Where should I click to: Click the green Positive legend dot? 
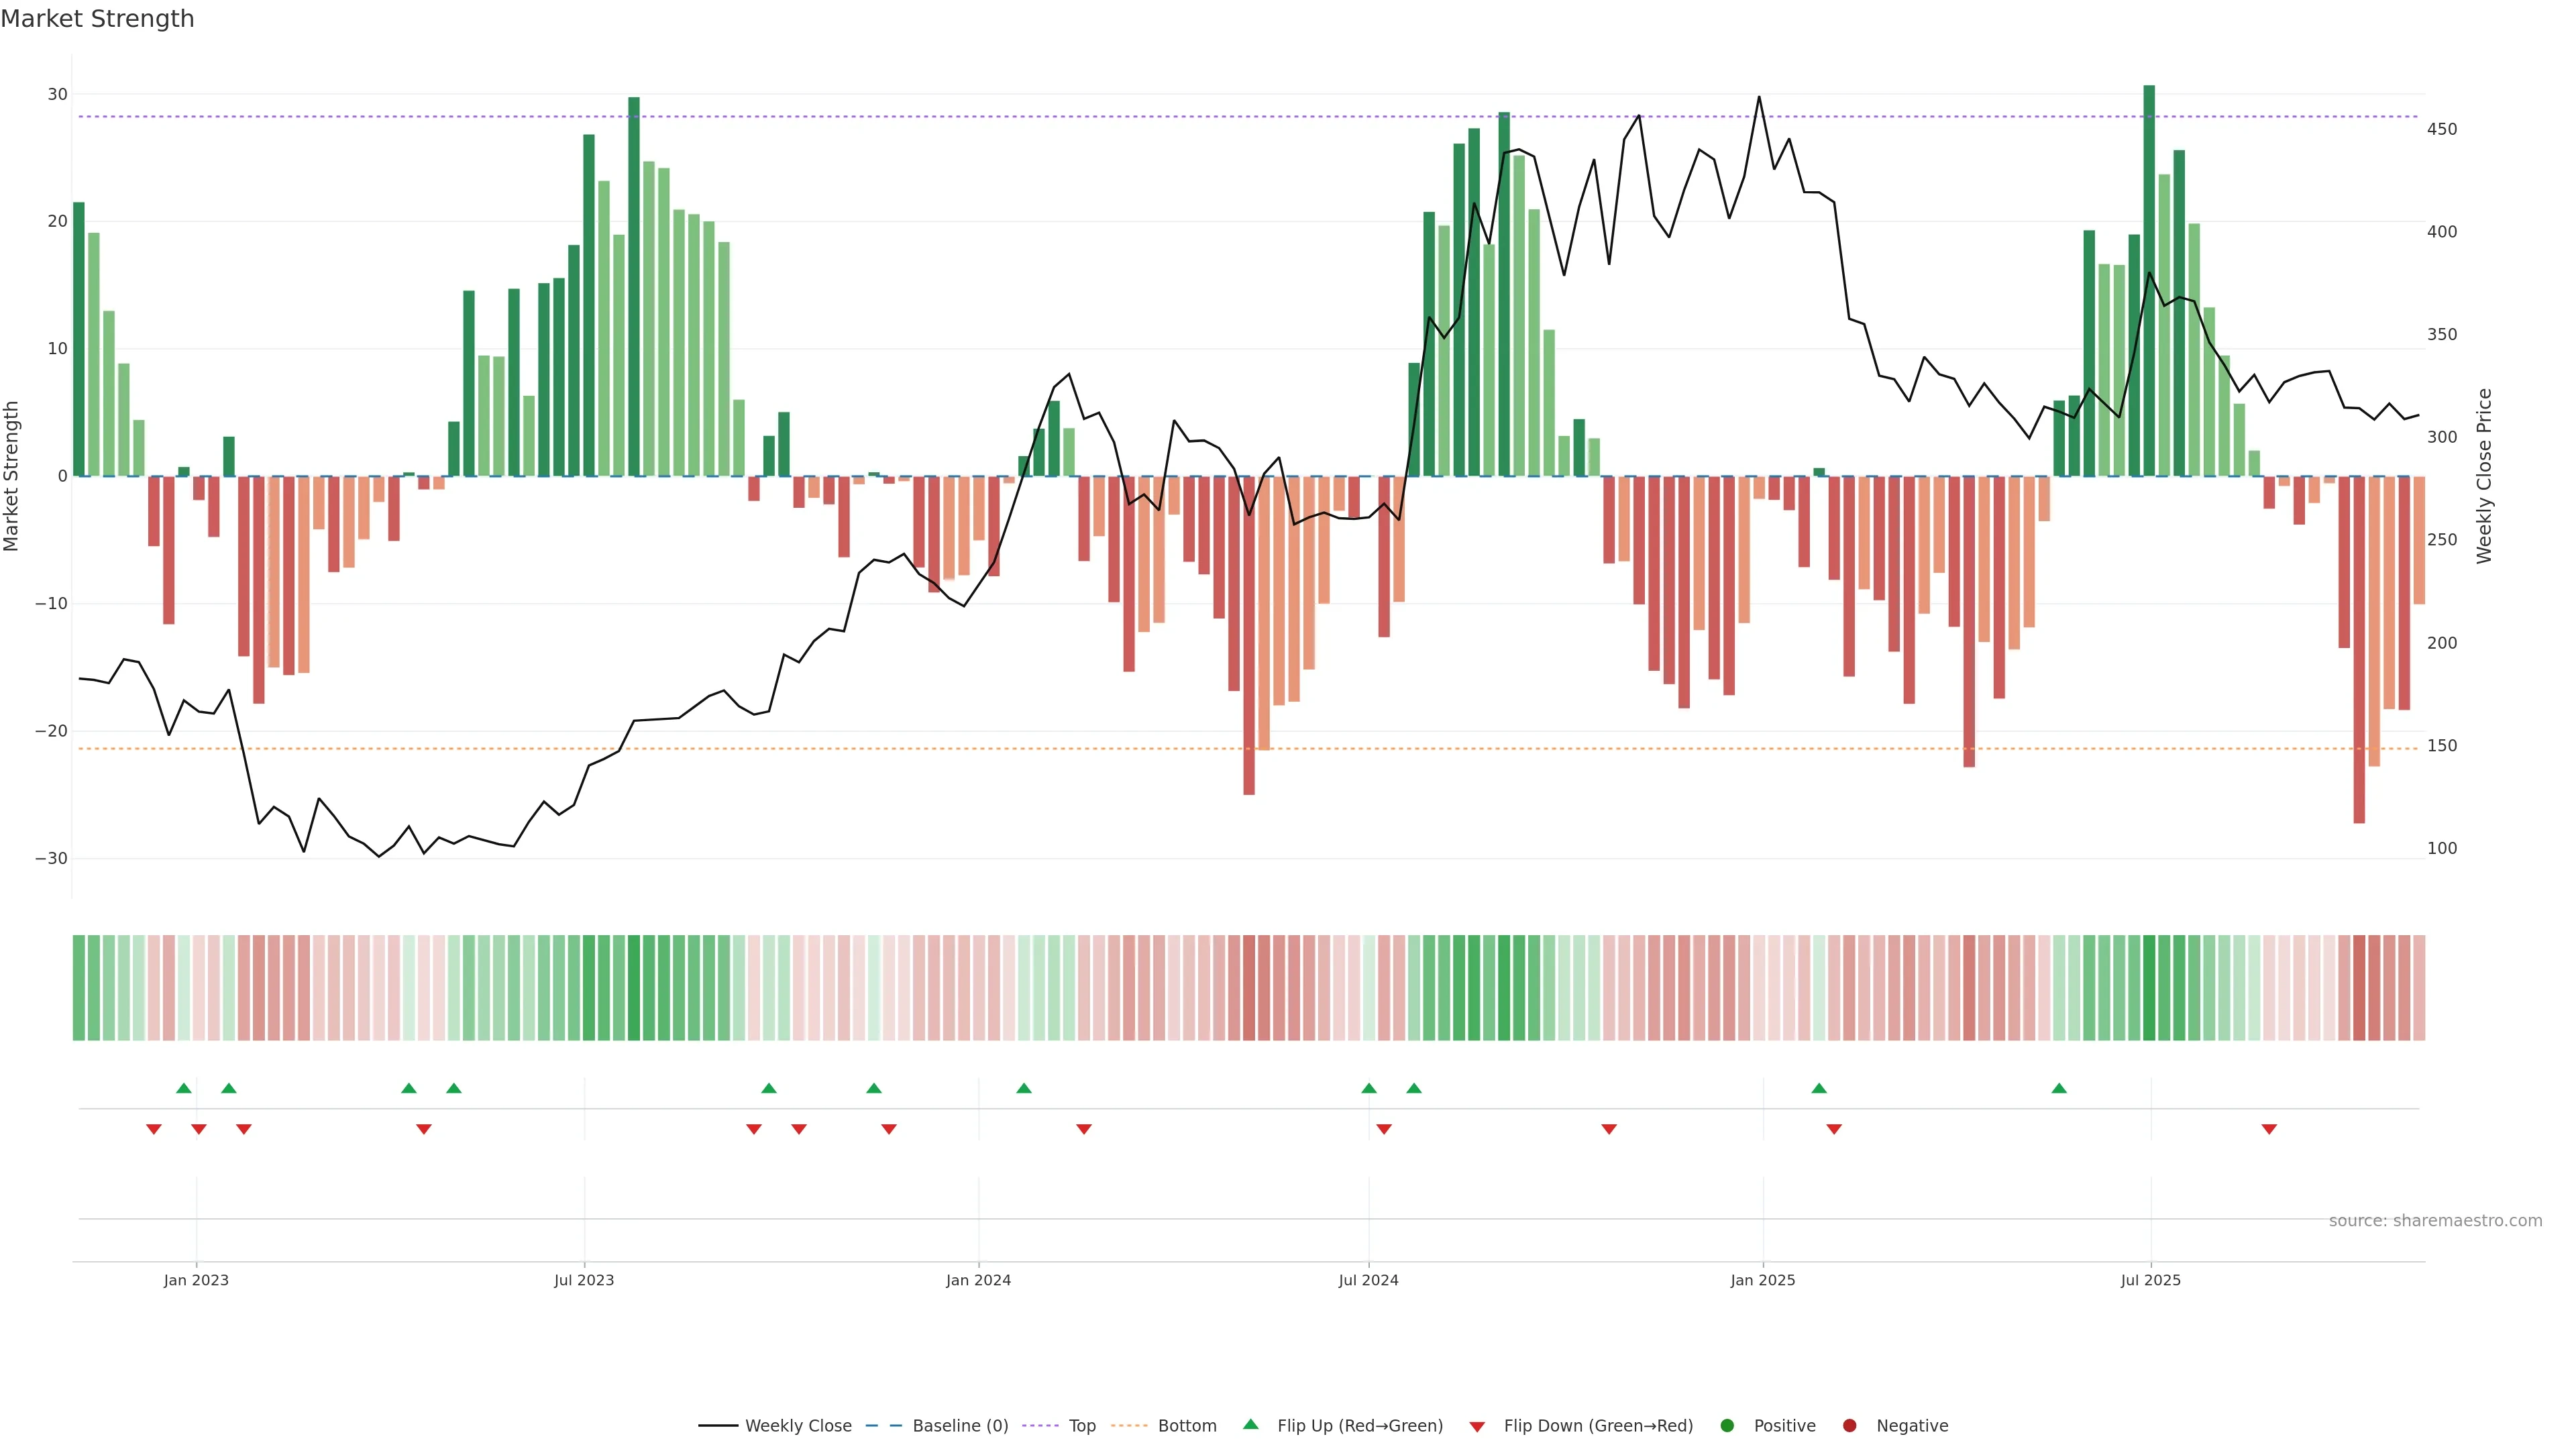pyautogui.click(x=1727, y=1426)
